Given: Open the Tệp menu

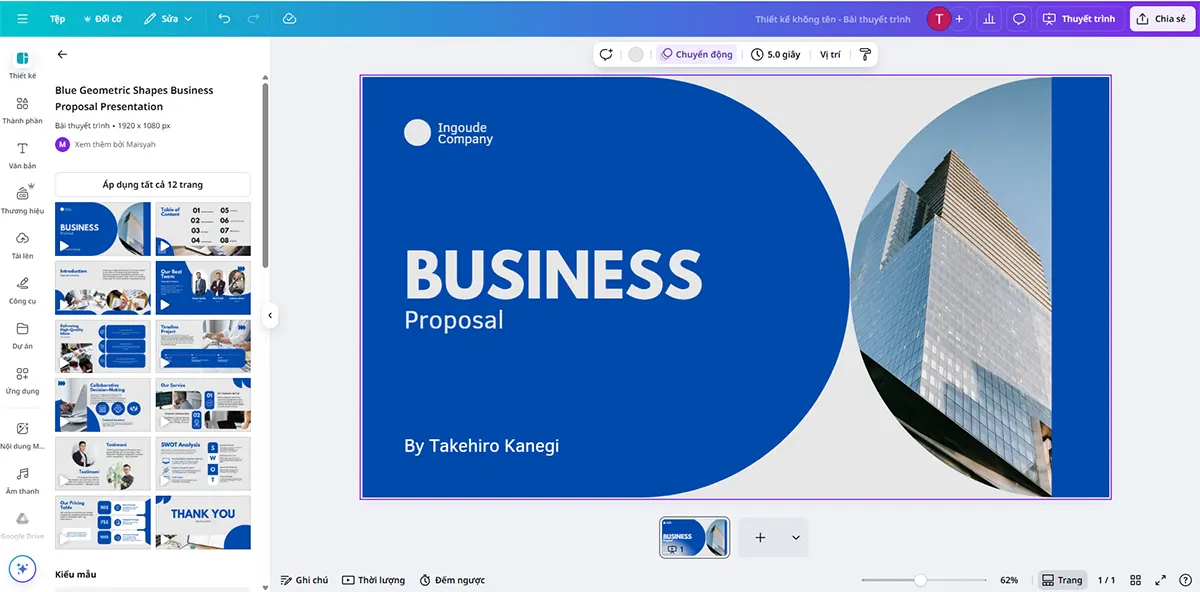Looking at the screenshot, I should pyautogui.click(x=58, y=19).
